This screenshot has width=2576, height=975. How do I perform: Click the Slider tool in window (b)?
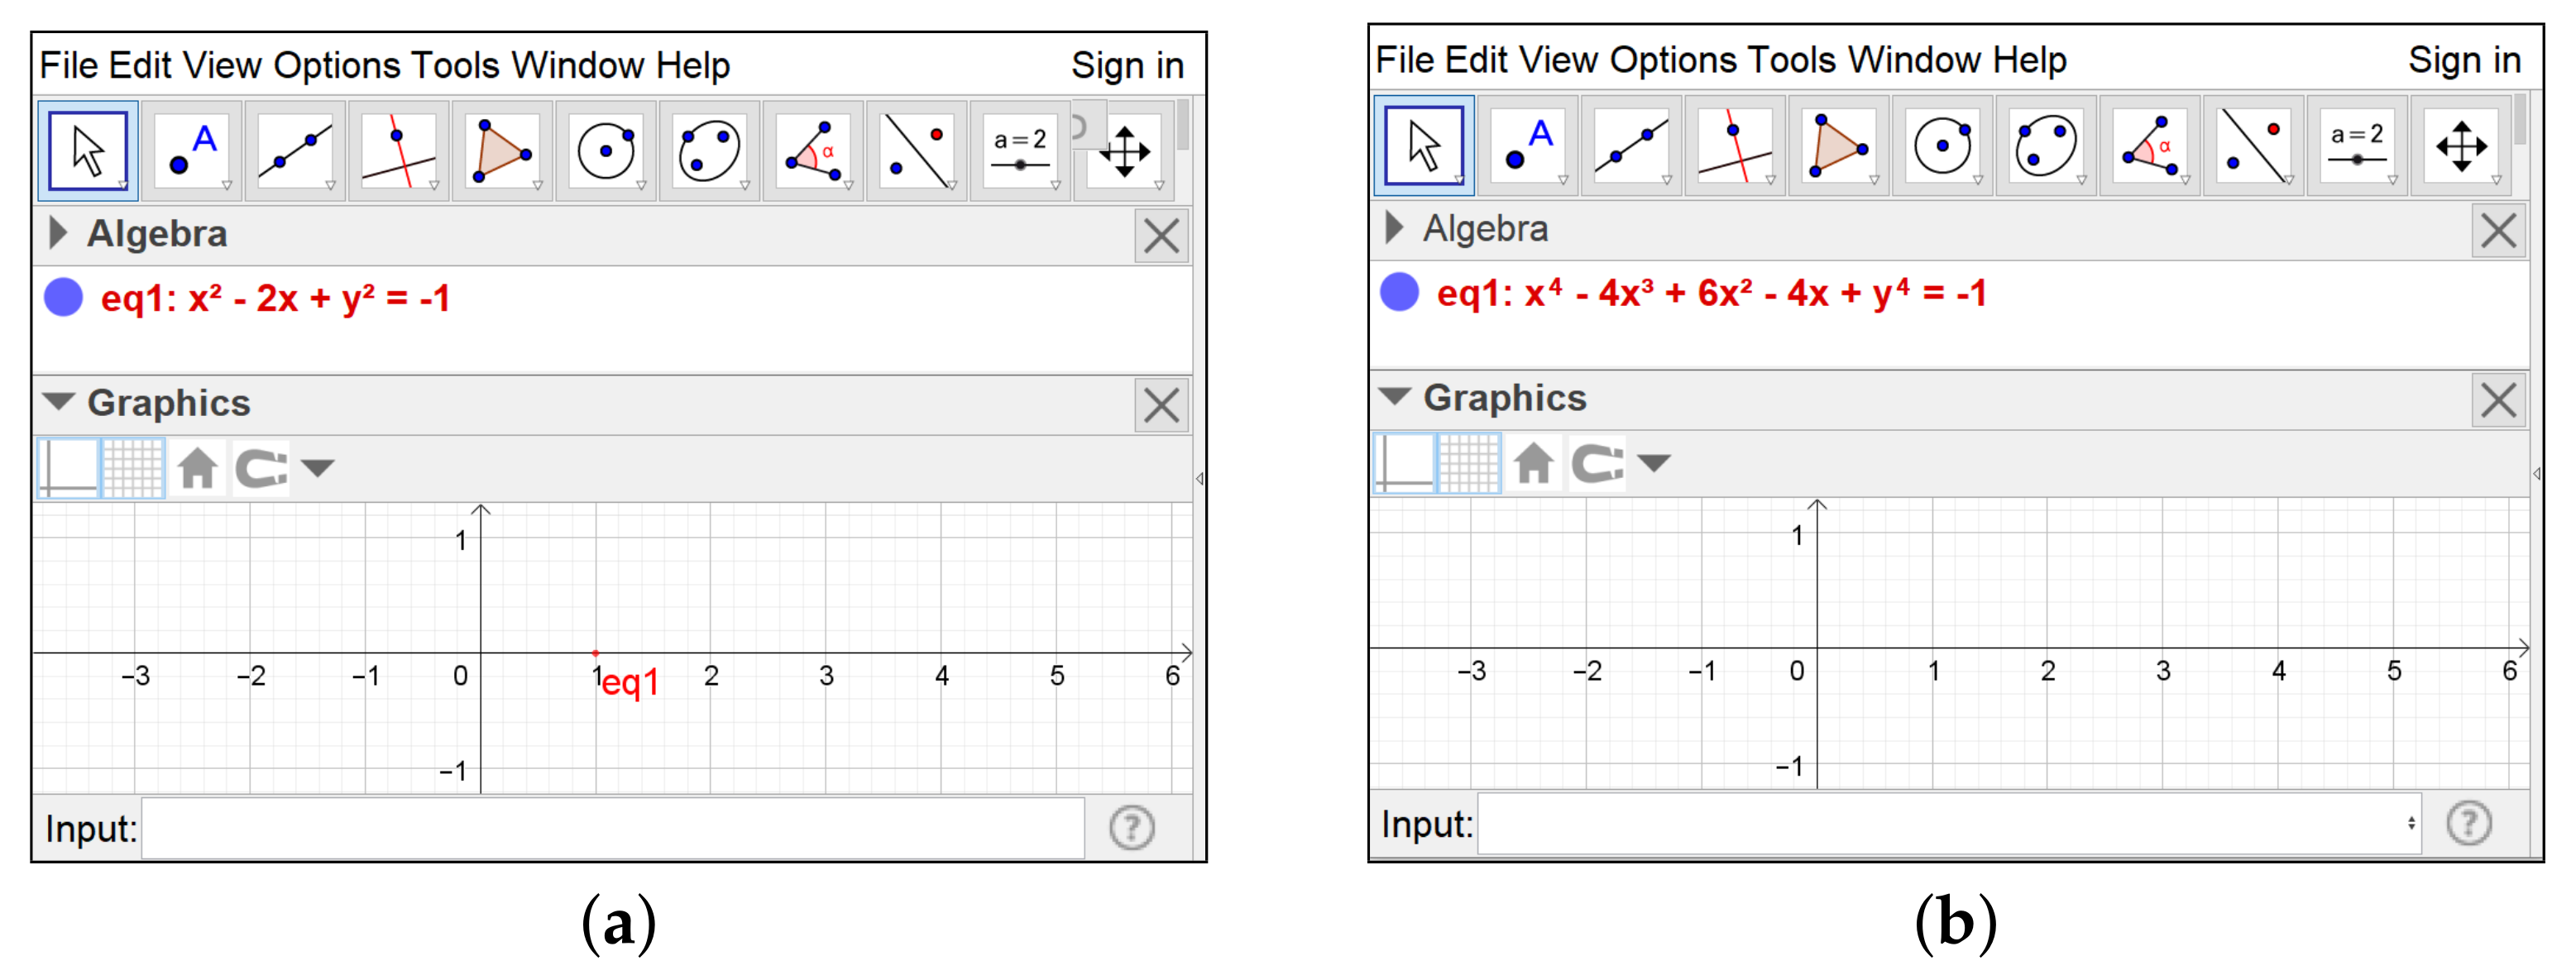pyautogui.click(x=2356, y=147)
